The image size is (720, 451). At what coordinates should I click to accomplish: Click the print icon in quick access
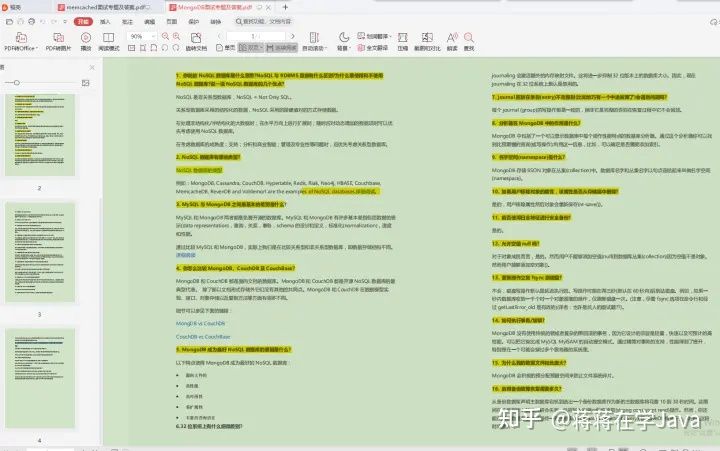point(31,22)
